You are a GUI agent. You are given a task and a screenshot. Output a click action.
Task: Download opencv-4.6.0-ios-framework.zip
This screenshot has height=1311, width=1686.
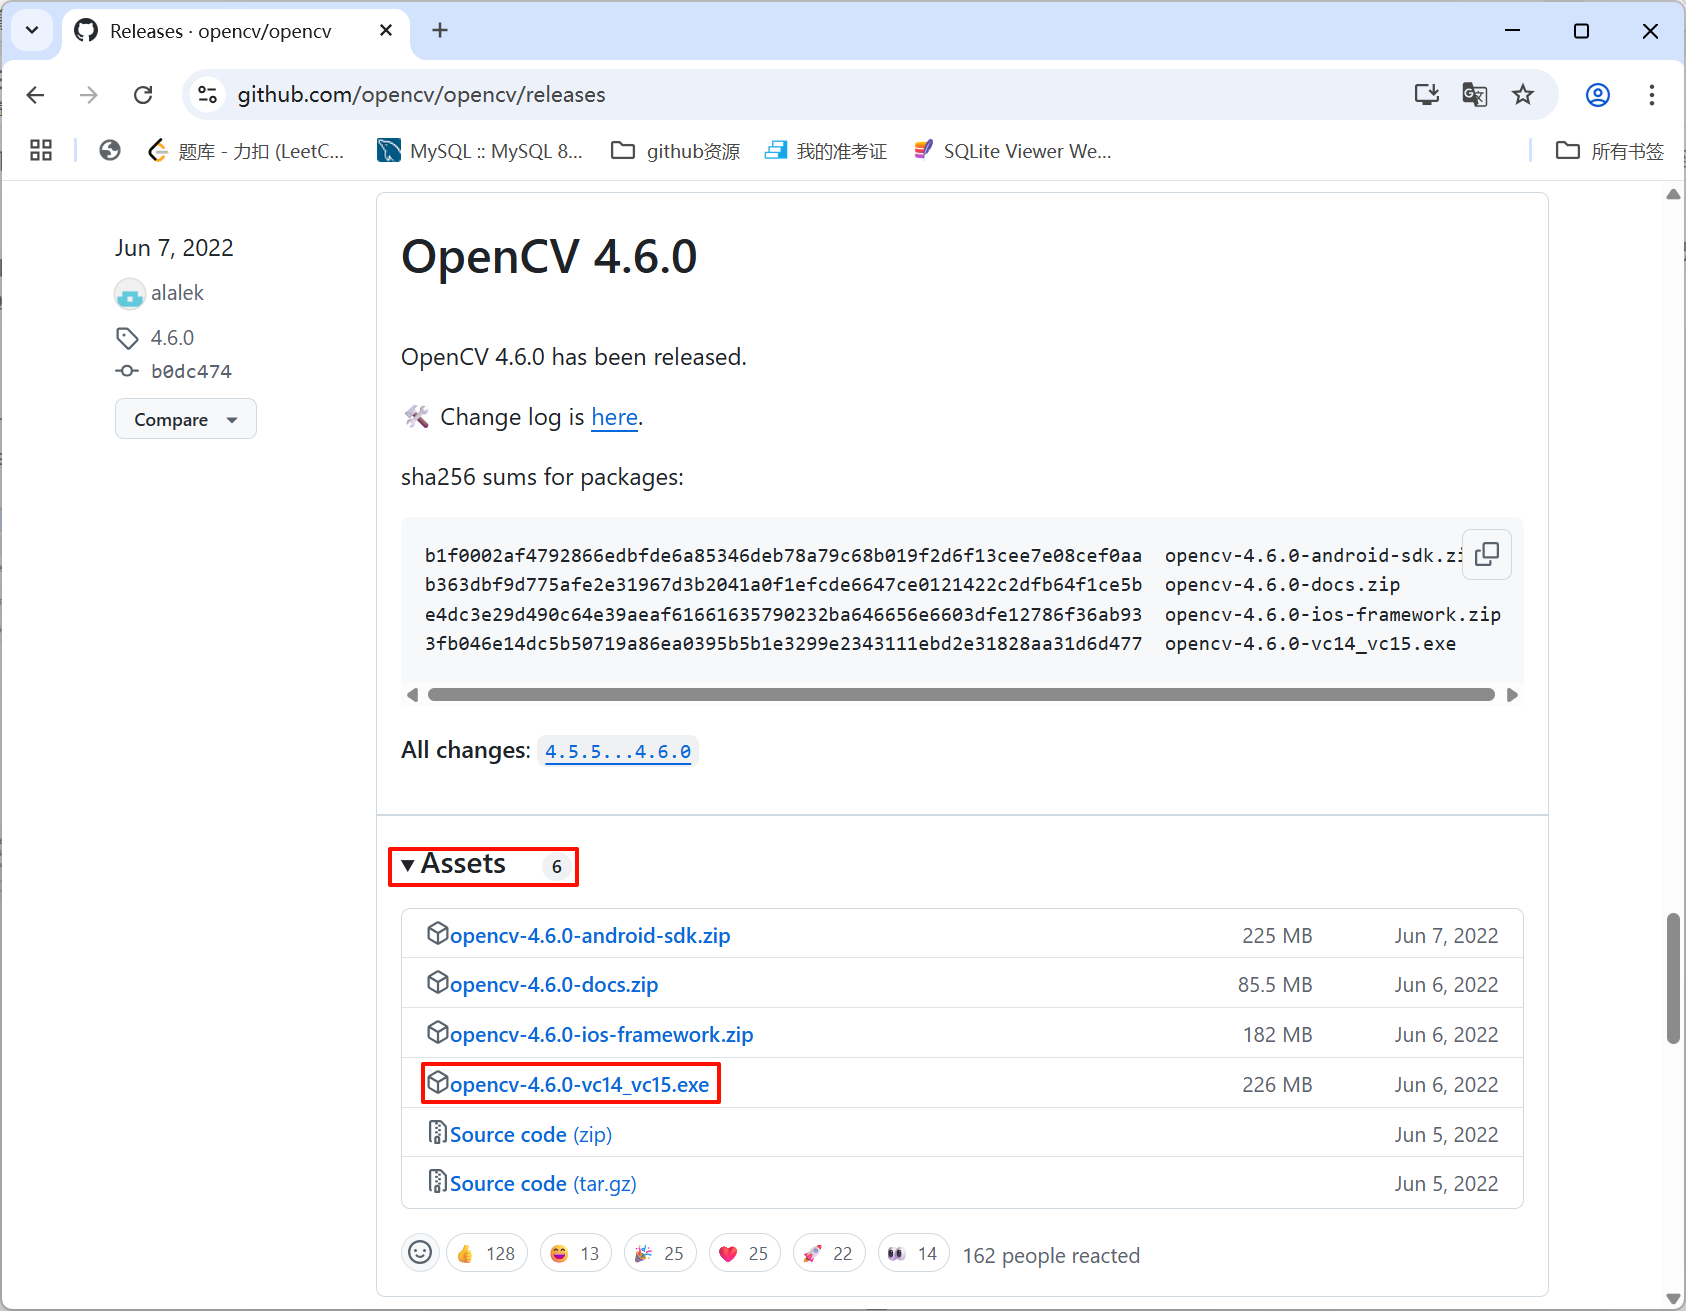(601, 1034)
